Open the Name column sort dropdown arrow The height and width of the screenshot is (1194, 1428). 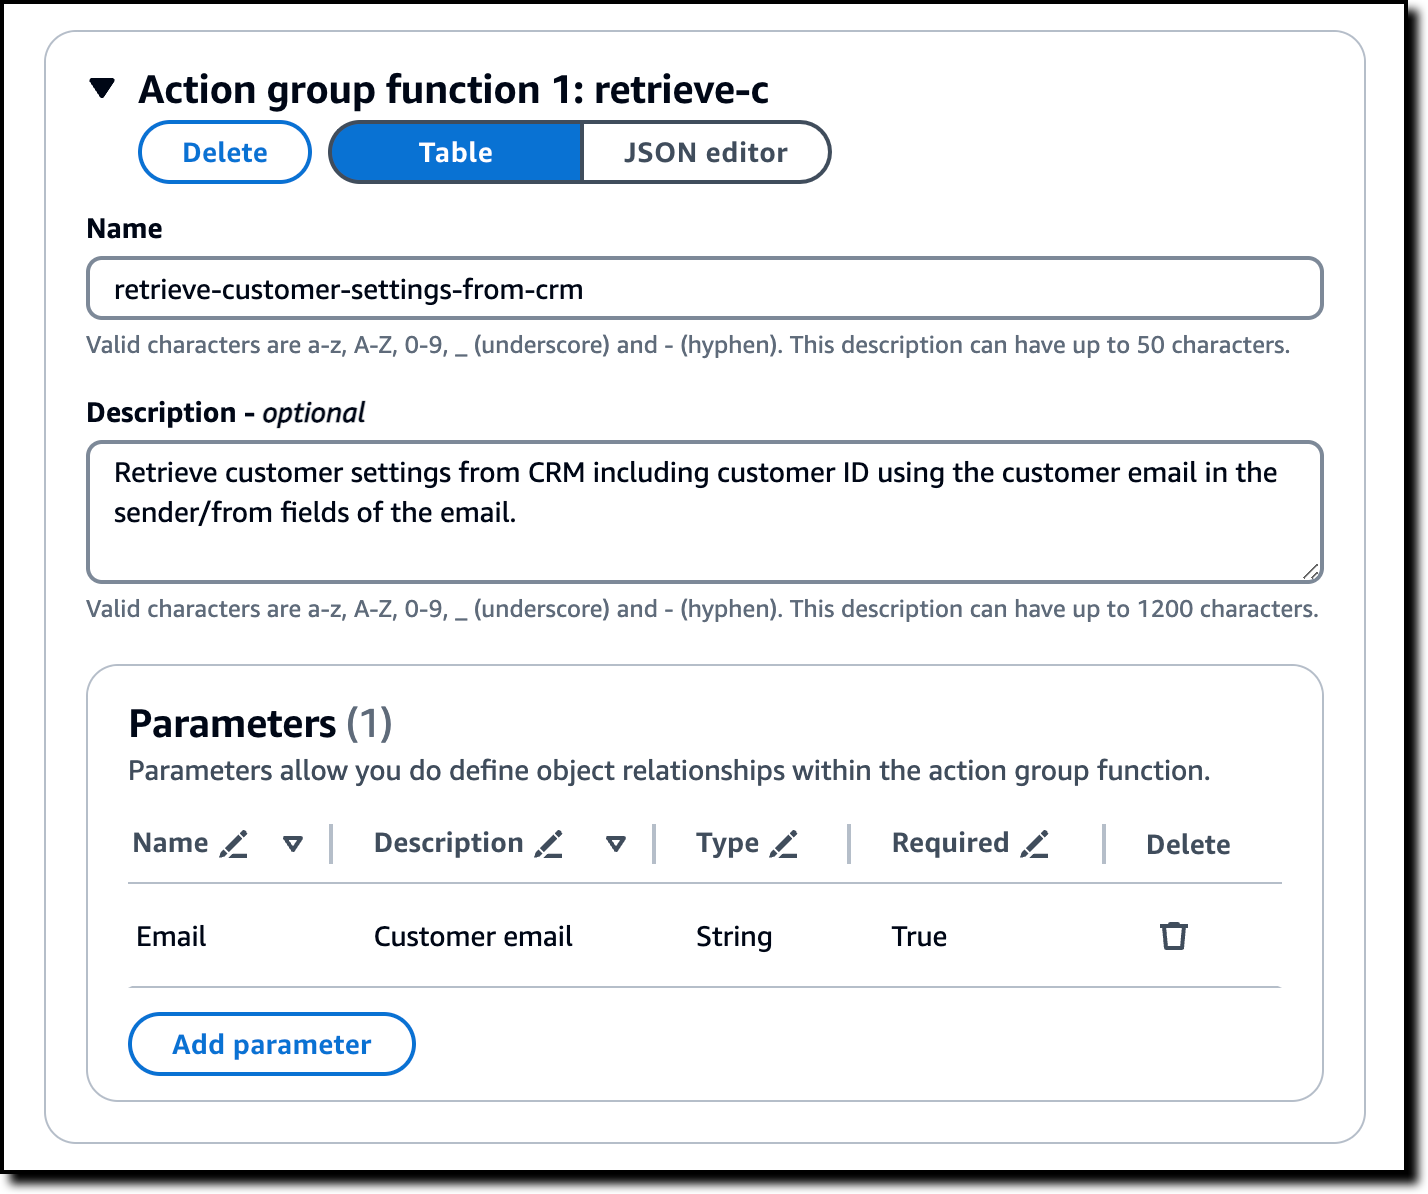[293, 844]
